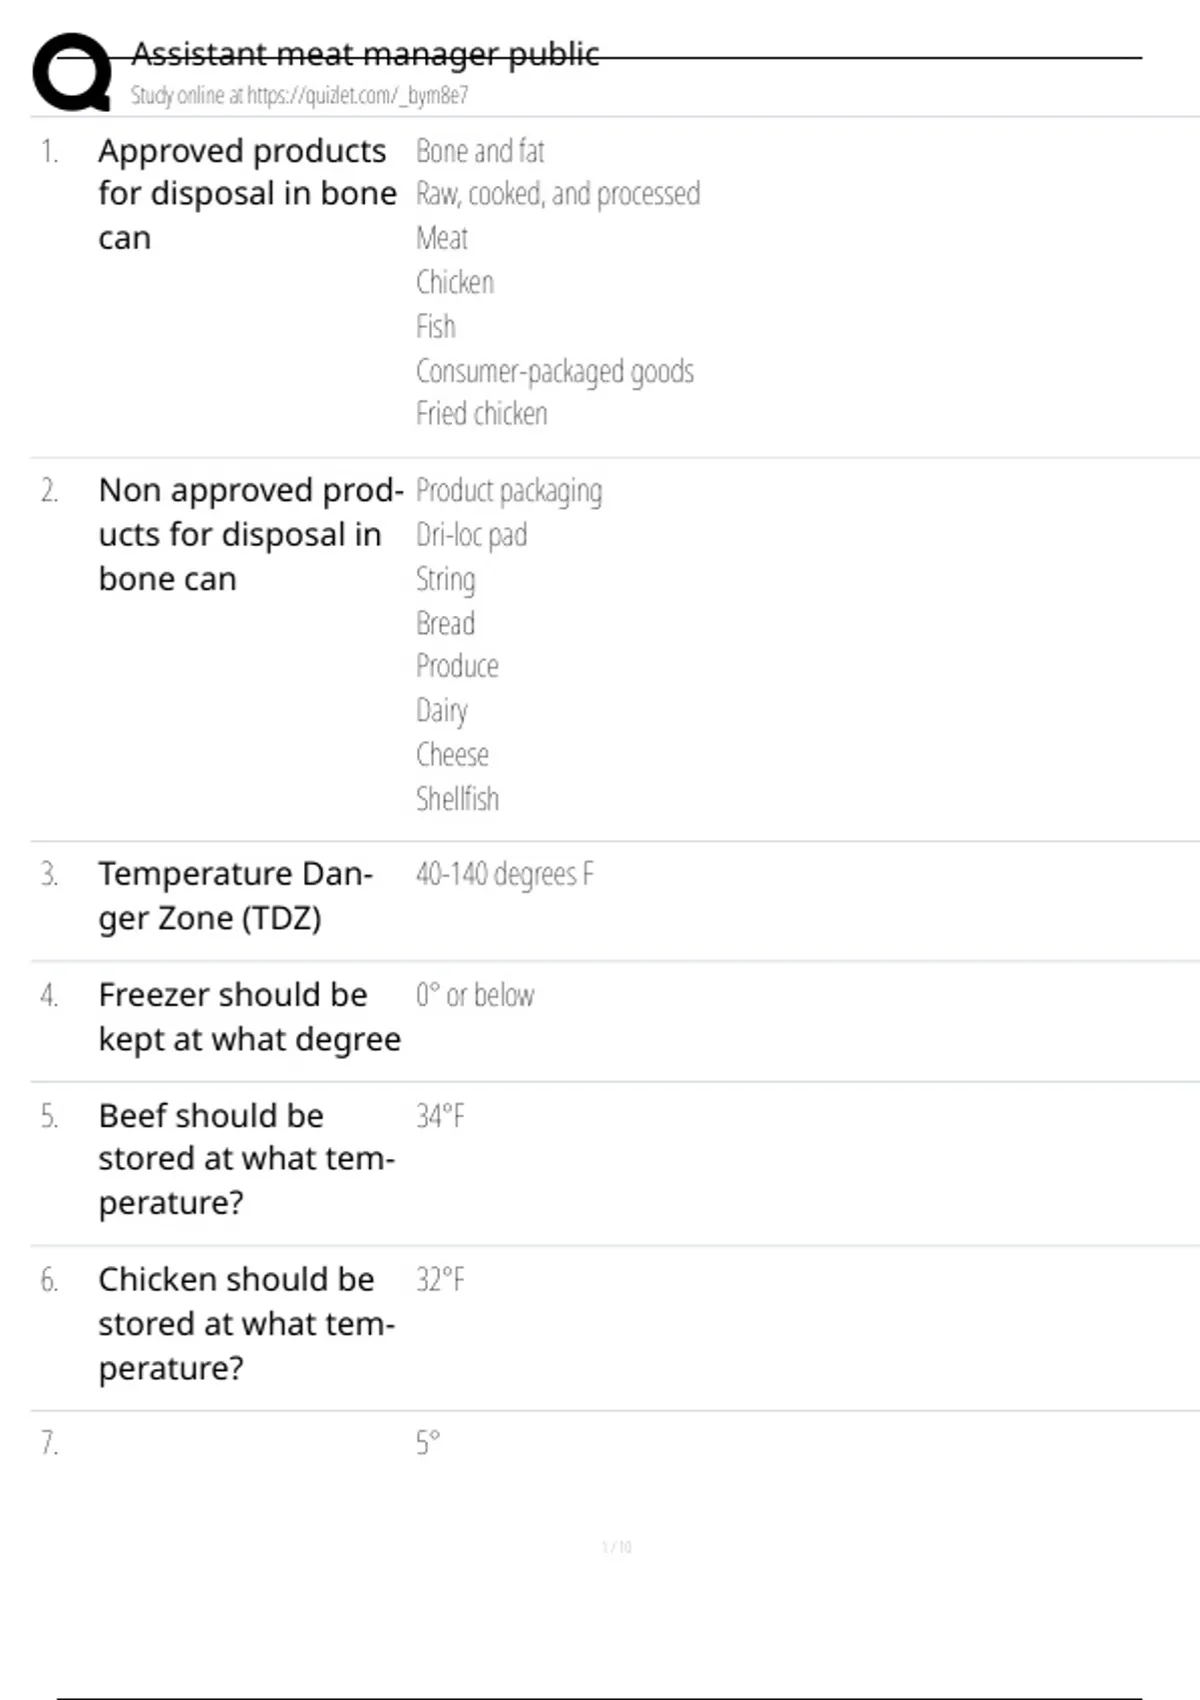Viewport: 1200px width, 1700px height.
Task: Click 'Consumer-packaged goods' in first definition
Action: click(x=554, y=371)
